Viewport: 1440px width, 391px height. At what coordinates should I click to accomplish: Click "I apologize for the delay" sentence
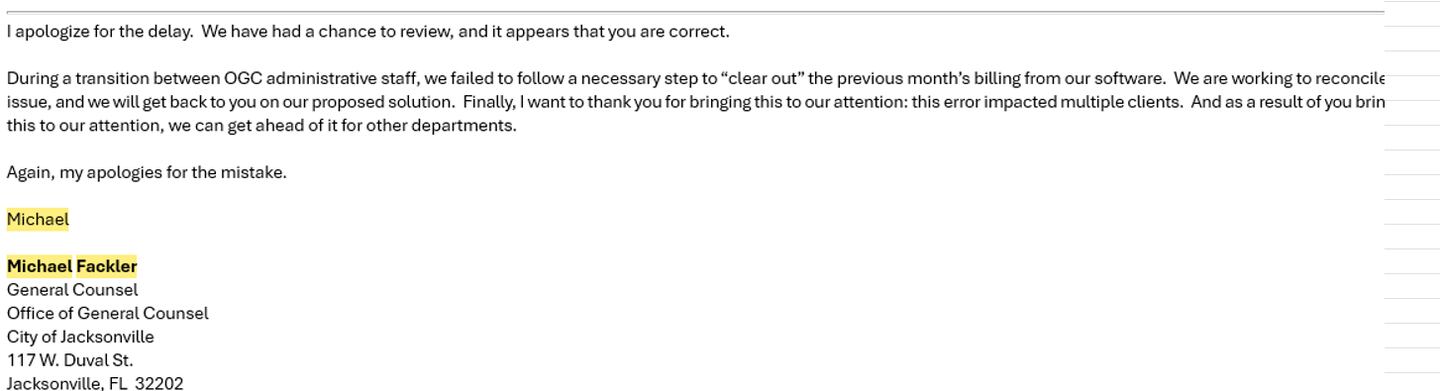tap(99, 31)
